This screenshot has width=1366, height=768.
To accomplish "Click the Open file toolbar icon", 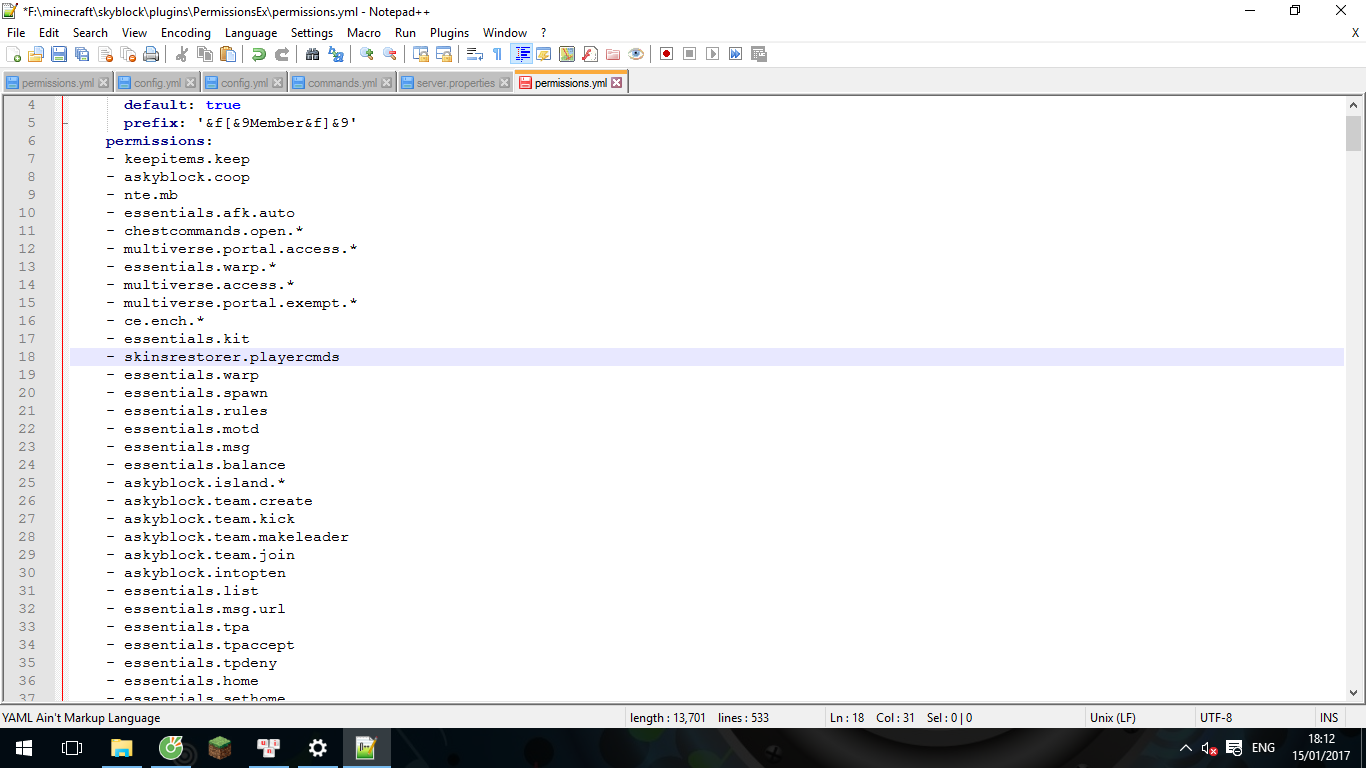I will tap(36, 54).
